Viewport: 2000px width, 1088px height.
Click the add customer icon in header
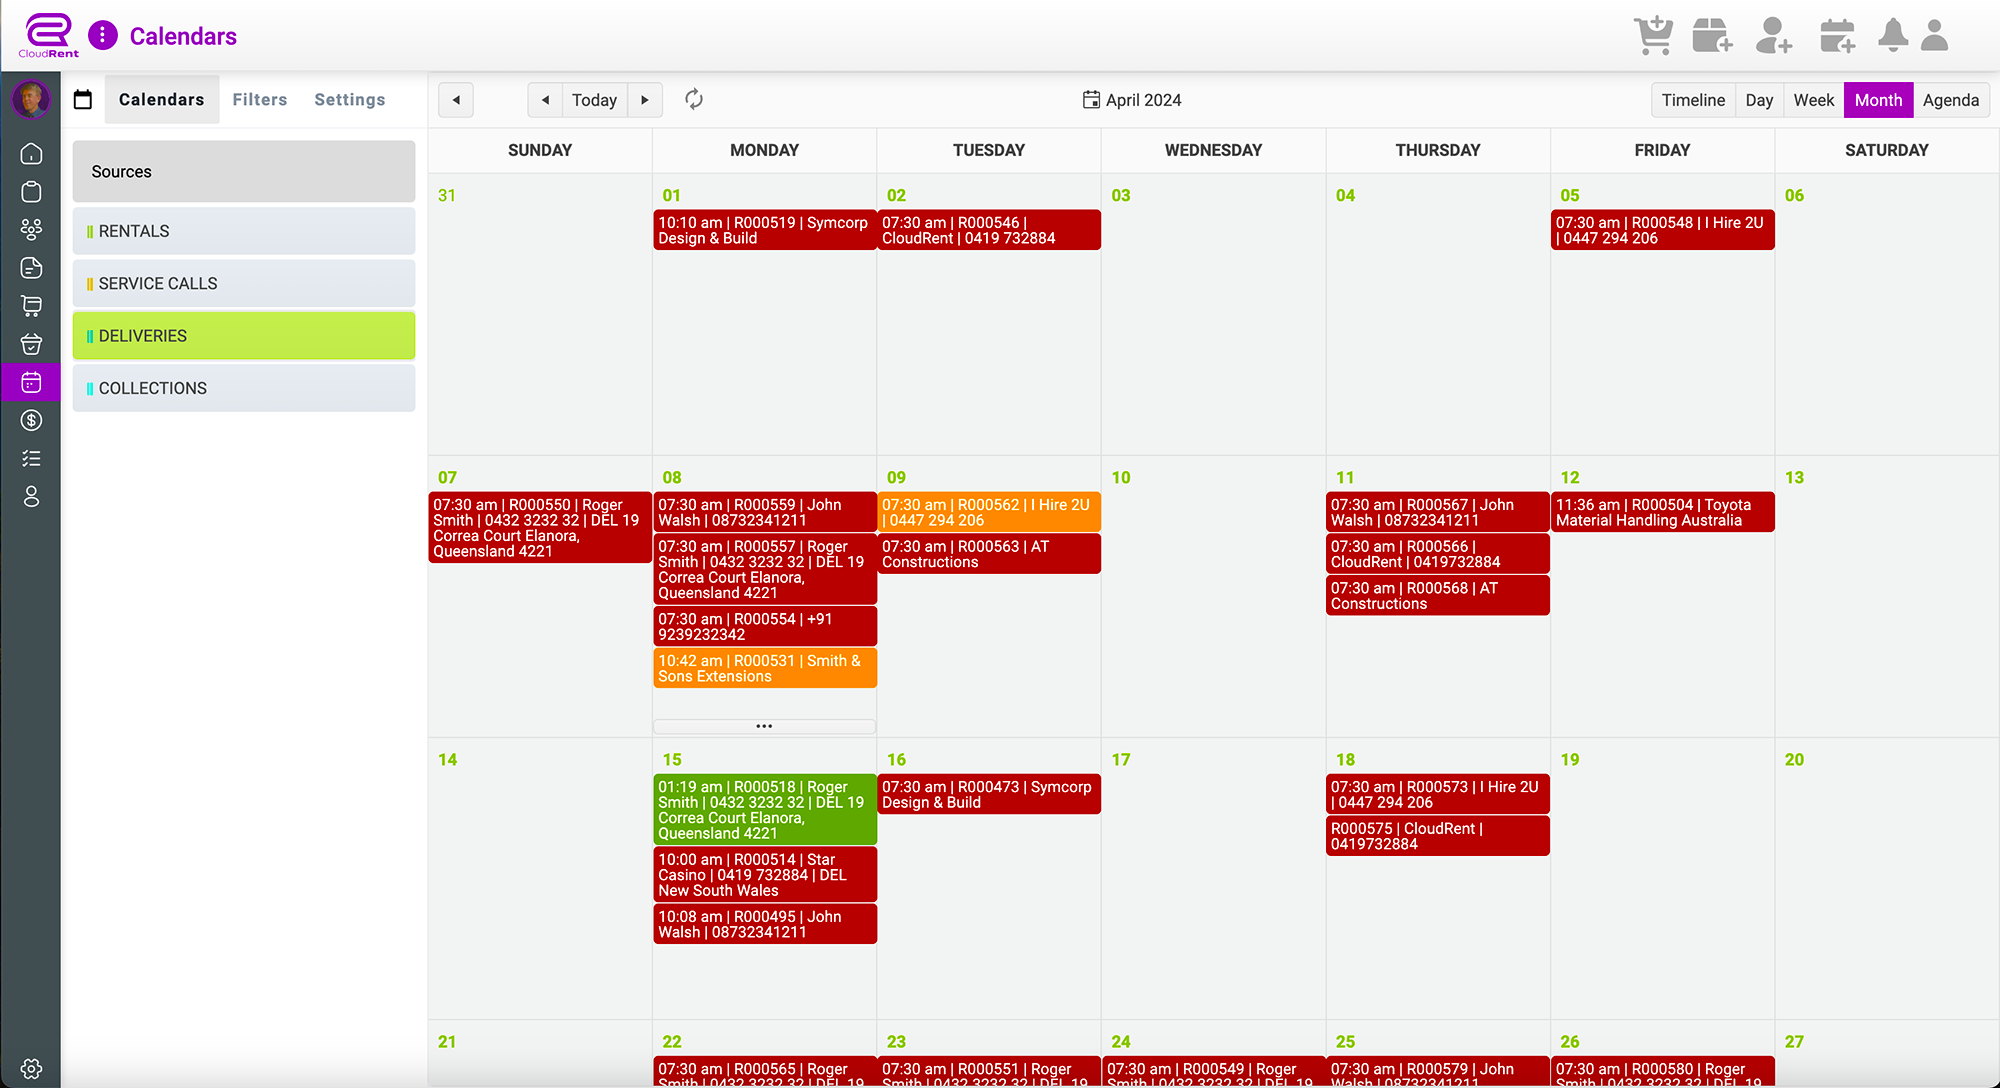[x=1773, y=36]
